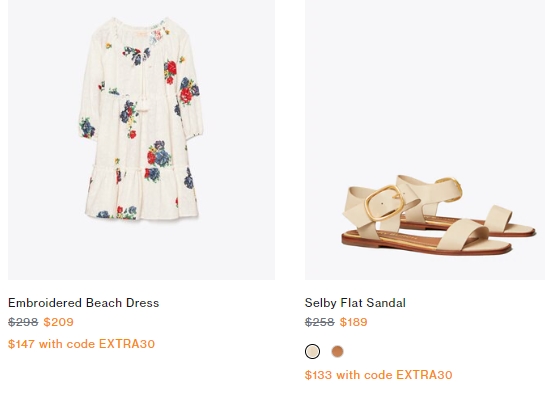The height and width of the screenshot is (395, 545).
Task: Click the Embroidered Beach Dress title link
Action: point(83,303)
